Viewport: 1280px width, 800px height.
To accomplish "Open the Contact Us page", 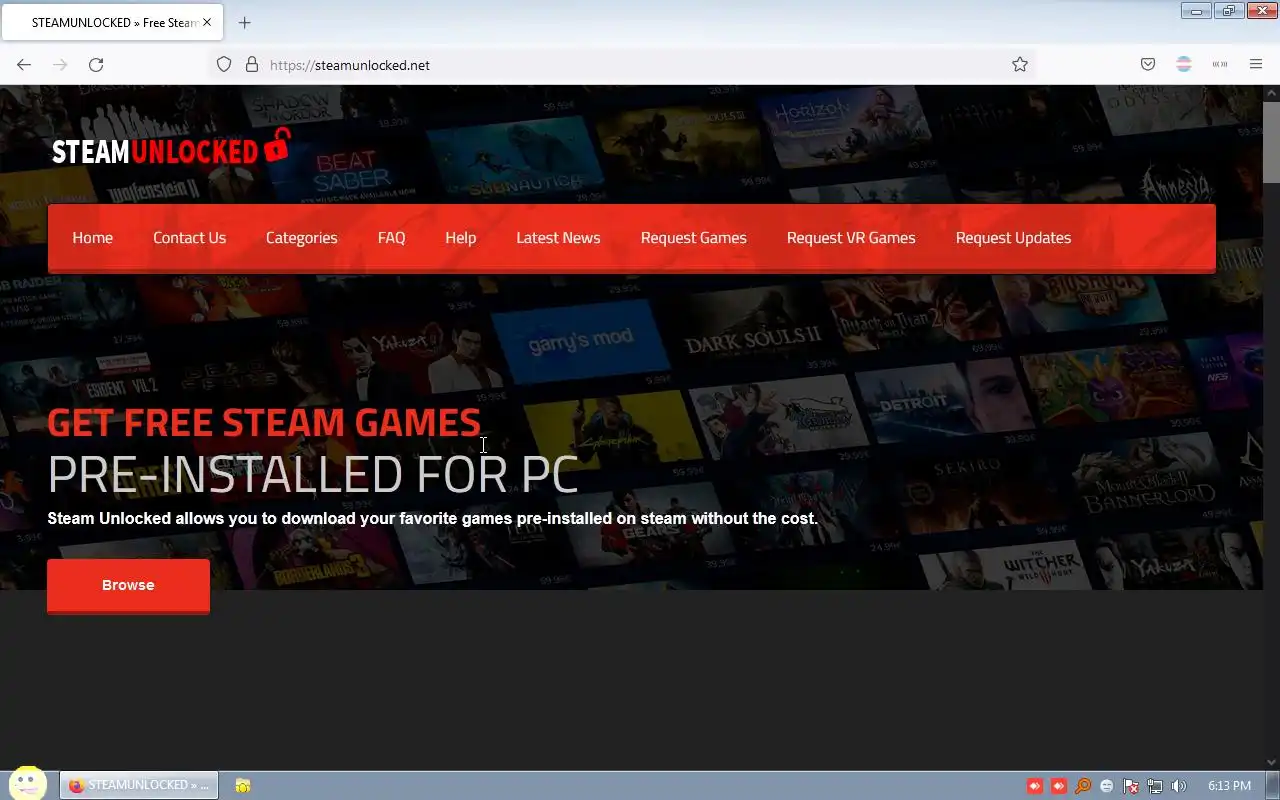I will 189,238.
